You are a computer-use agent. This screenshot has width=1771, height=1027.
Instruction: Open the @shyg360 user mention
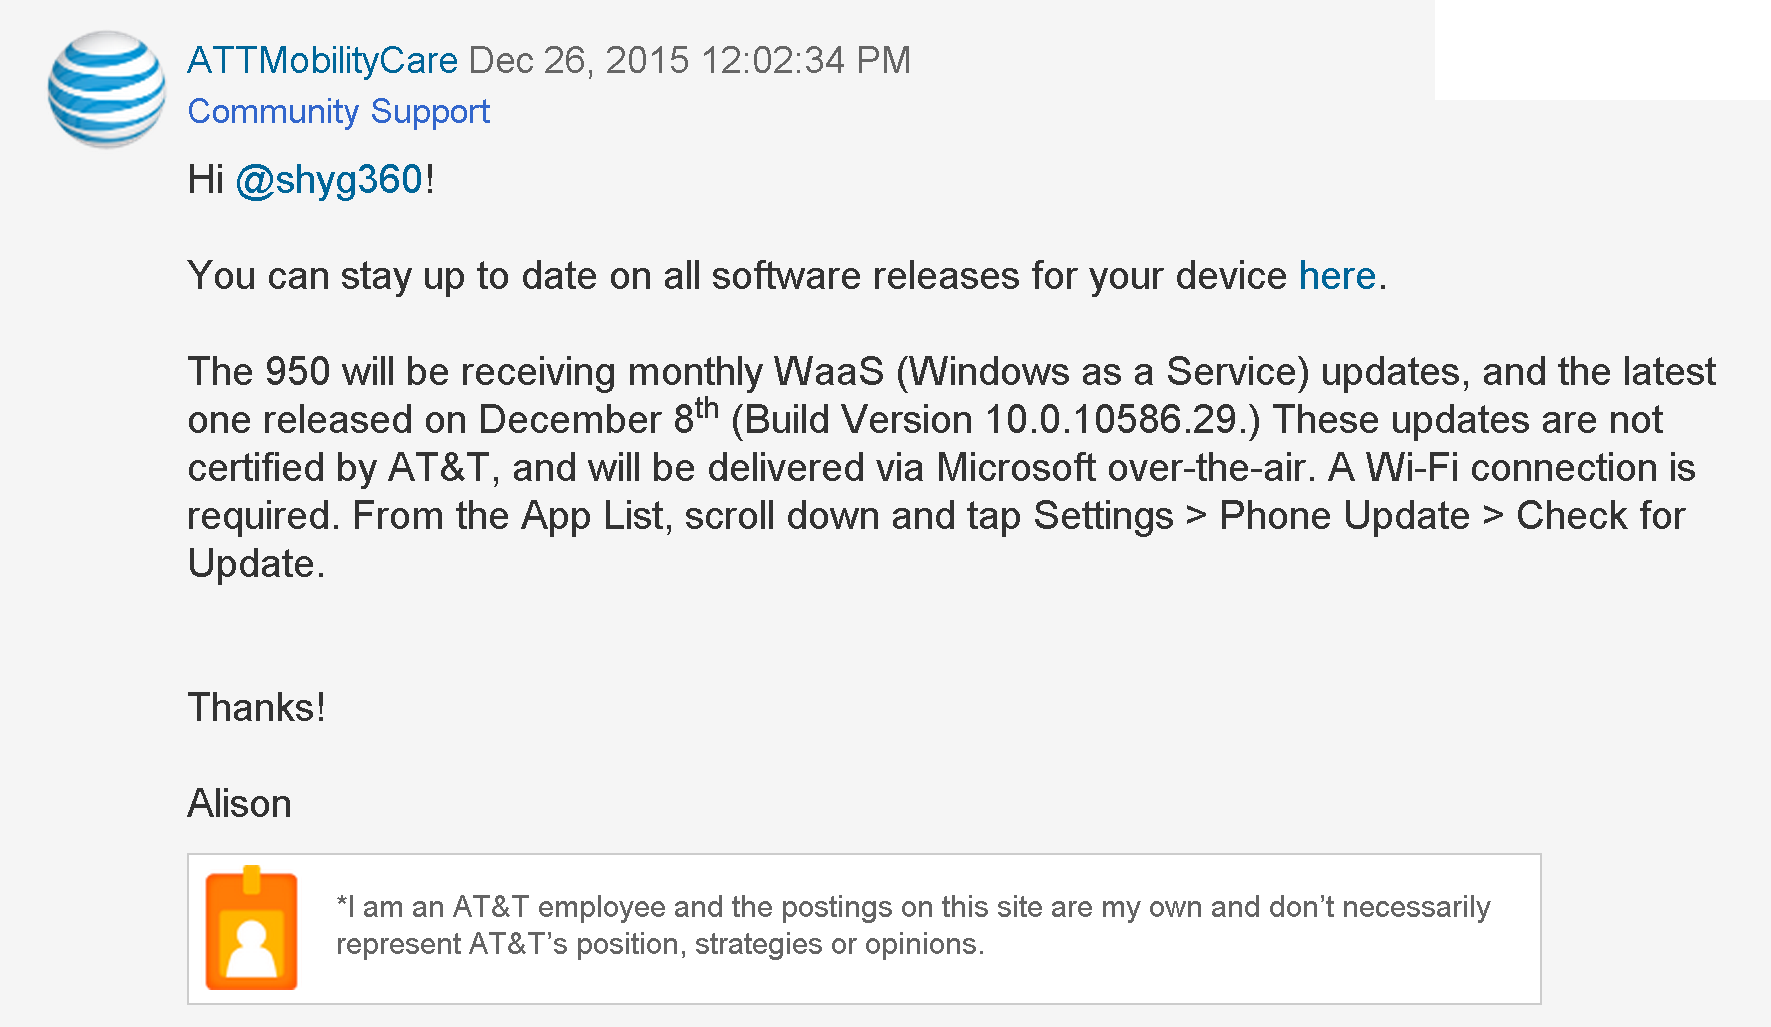(329, 180)
